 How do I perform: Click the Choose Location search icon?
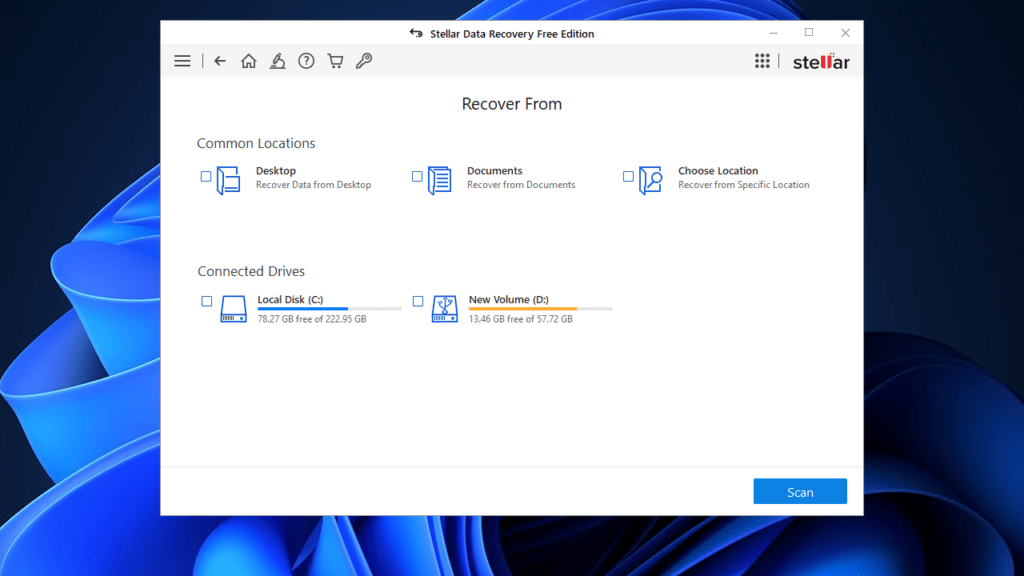[650, 180]
